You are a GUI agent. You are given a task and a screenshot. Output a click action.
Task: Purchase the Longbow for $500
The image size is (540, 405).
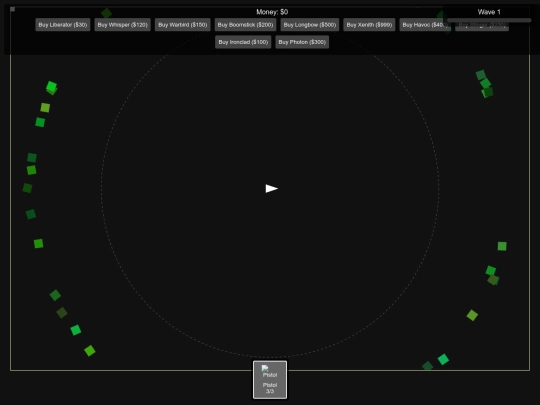(x=310, y=25)
